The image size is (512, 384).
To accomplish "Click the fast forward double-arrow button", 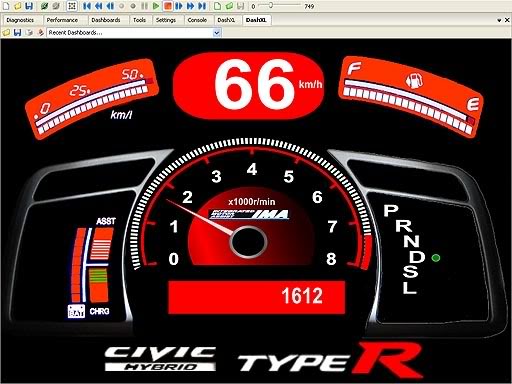I will (x=190, y=6).
